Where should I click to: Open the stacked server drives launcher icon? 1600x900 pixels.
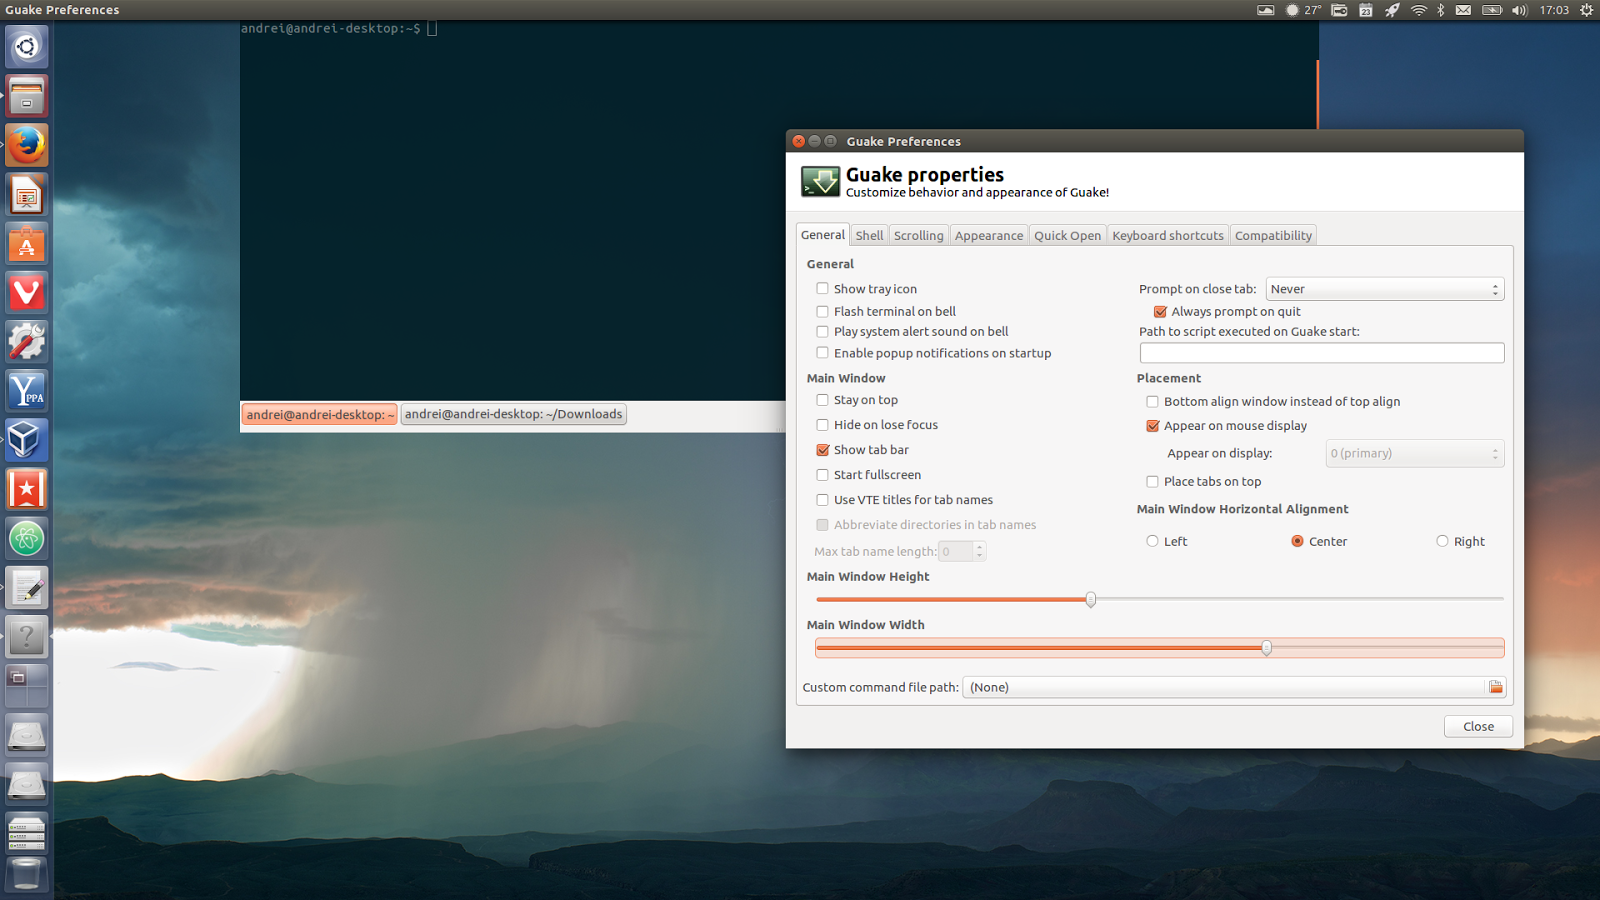[x=27, y=832]
